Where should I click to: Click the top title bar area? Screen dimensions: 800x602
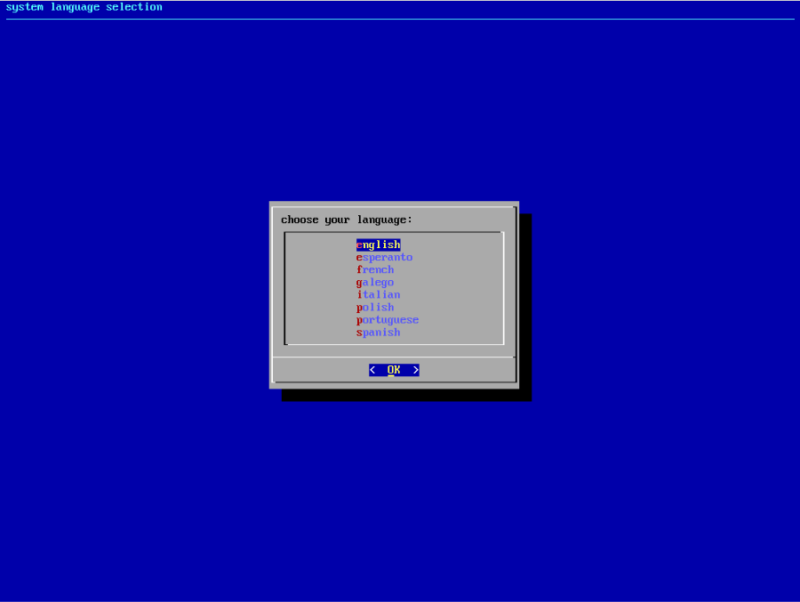pyautogui.click(x=400, y=7)
